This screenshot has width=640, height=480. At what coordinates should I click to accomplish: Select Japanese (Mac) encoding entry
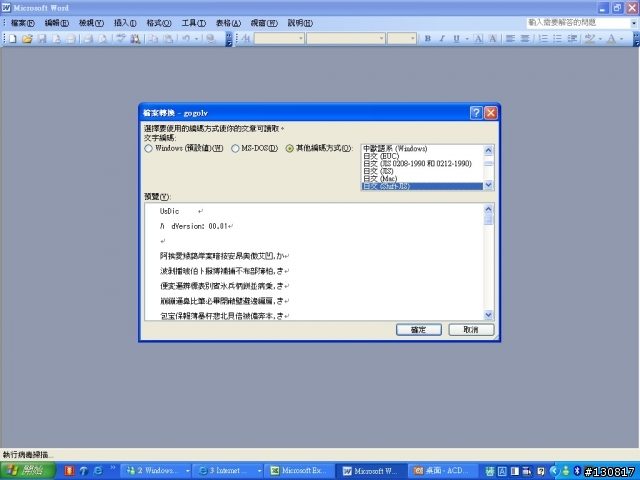click(422, 179)
